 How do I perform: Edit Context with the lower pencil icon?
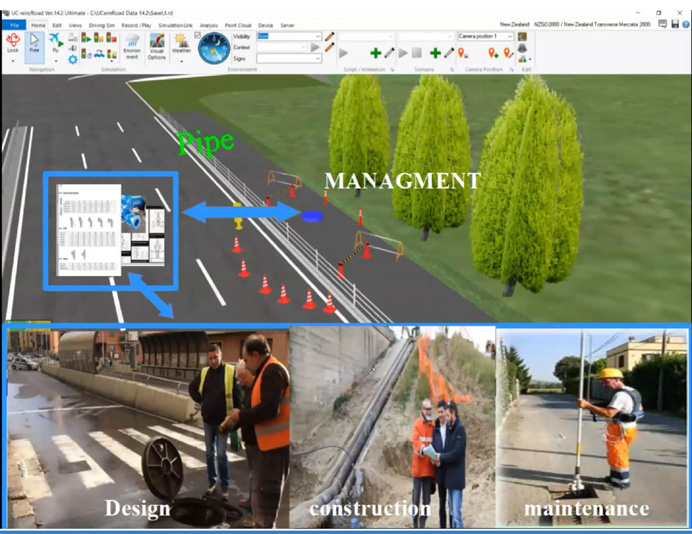tap(329, 47)
